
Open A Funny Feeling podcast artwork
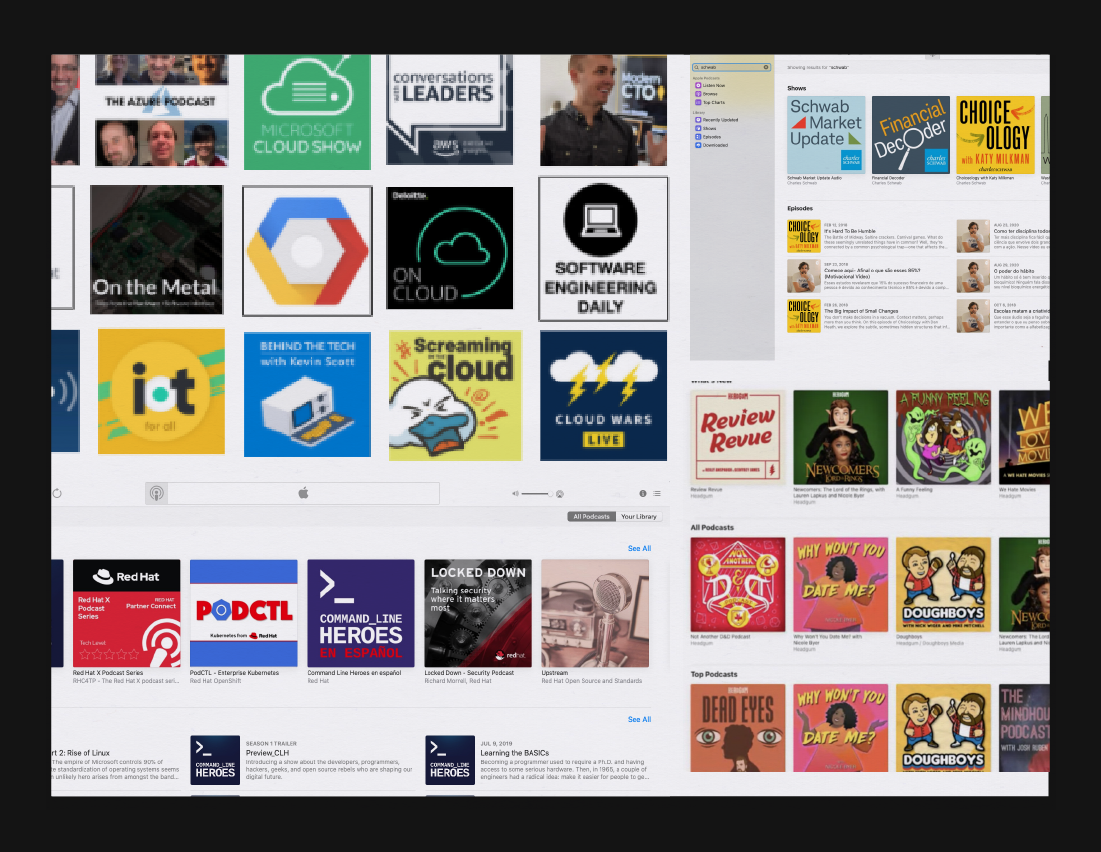coord(943,438)
